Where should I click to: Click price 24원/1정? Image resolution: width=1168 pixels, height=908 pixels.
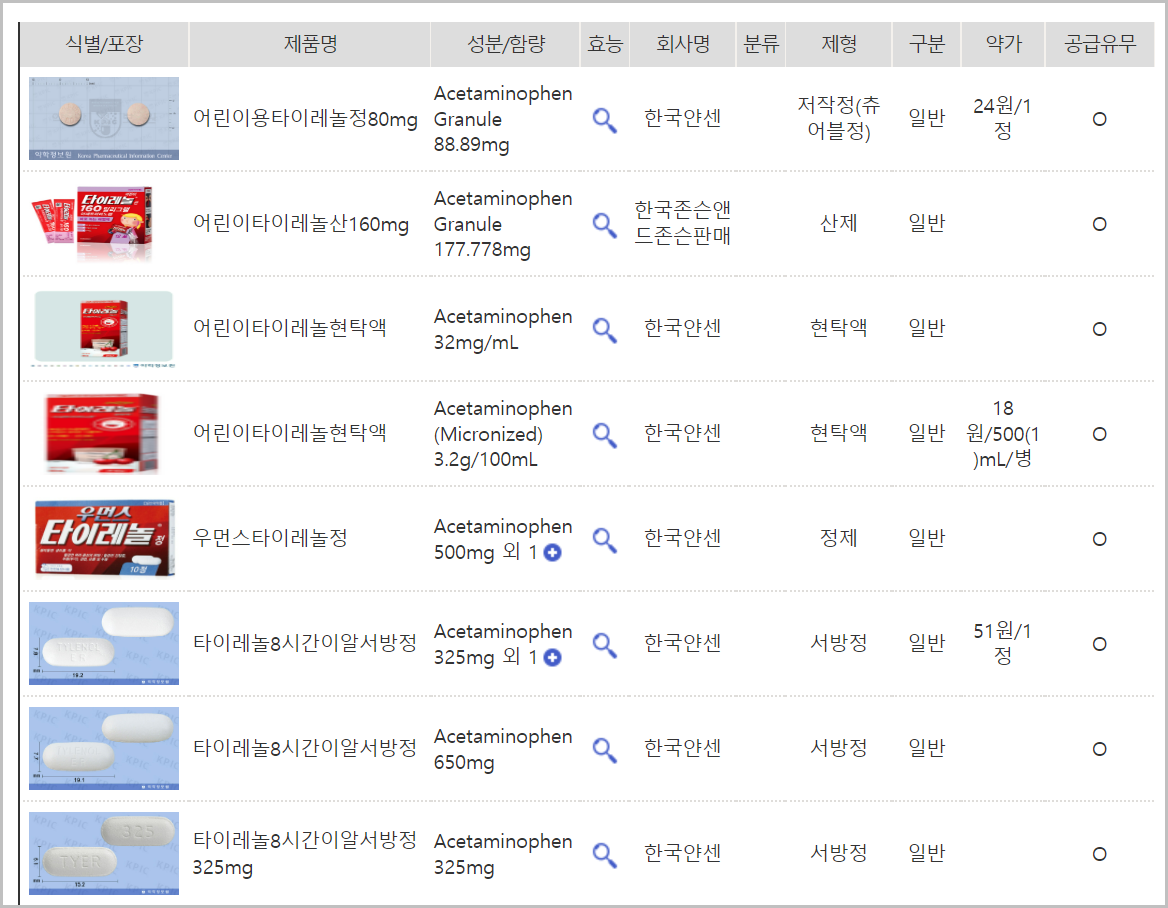[1003, 118]
